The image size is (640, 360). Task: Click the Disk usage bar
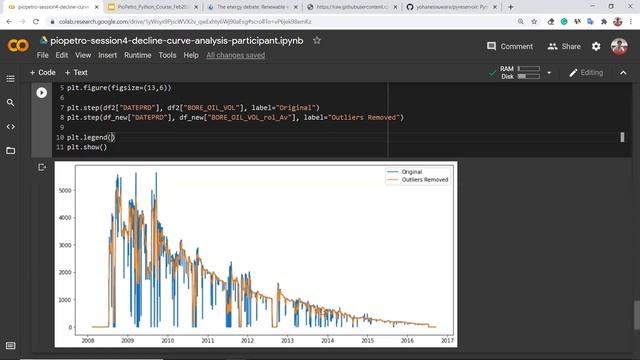[x=529, y=76]
